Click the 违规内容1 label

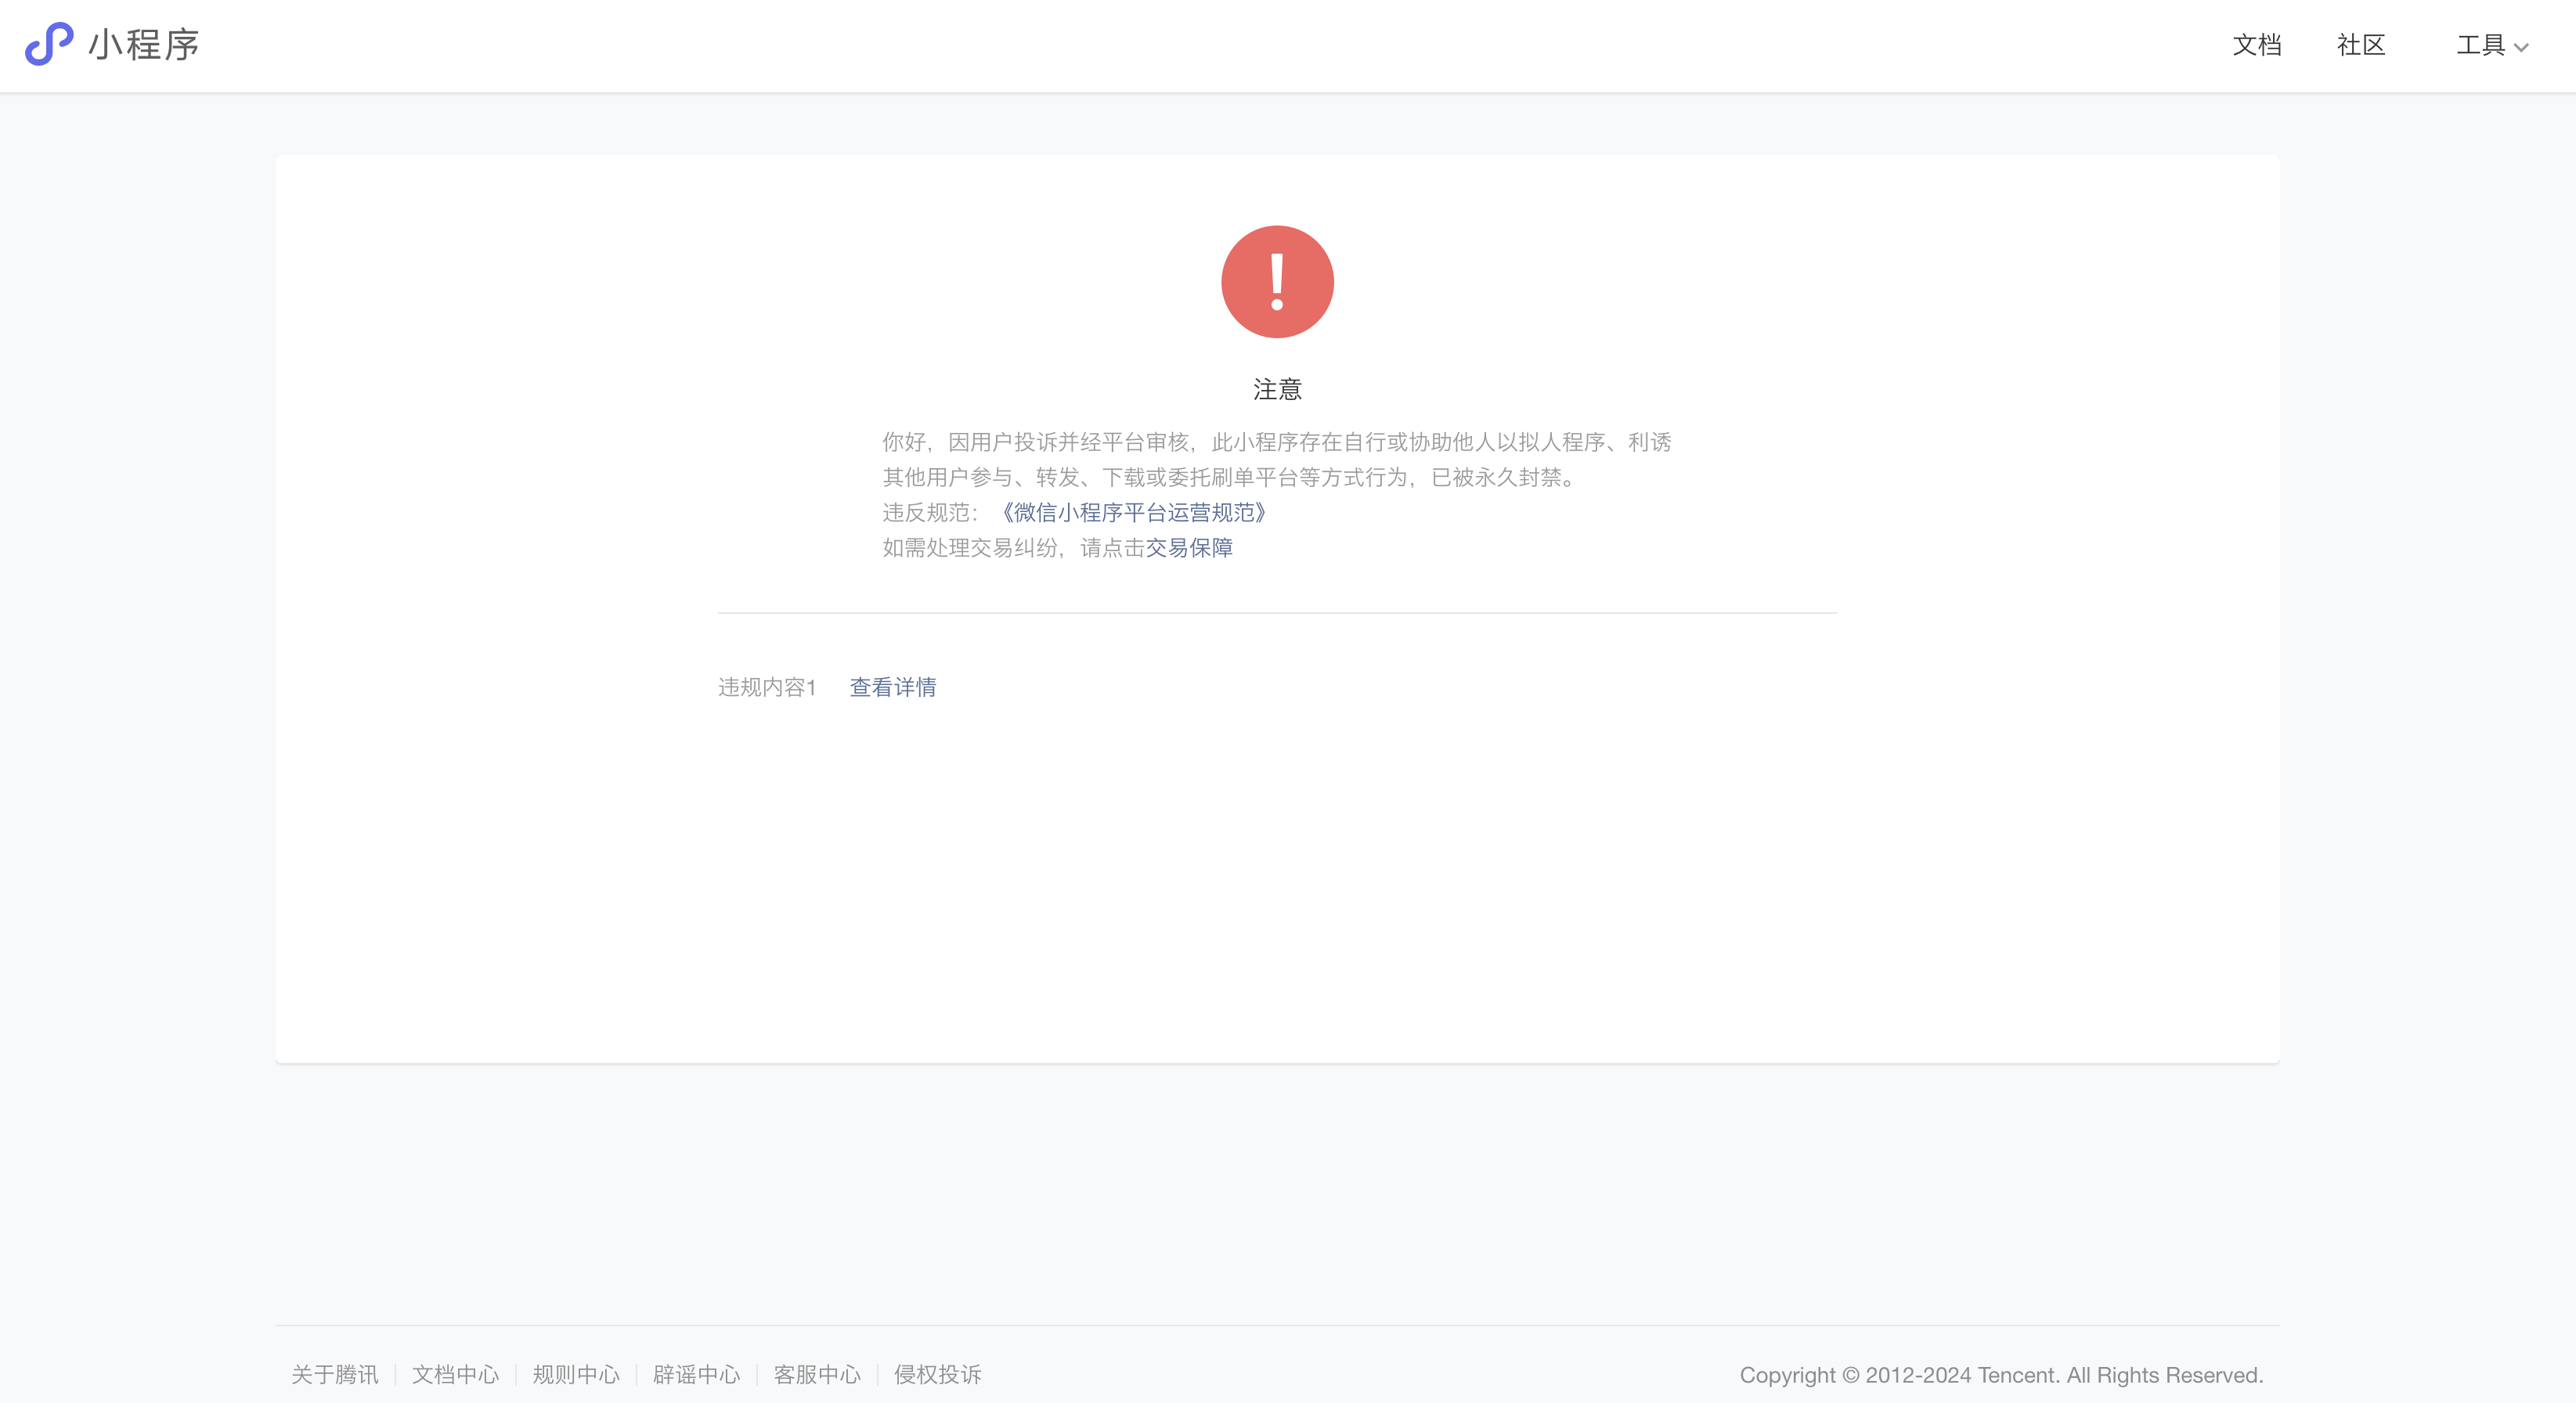pyautogui.click(x=767, y=687)
